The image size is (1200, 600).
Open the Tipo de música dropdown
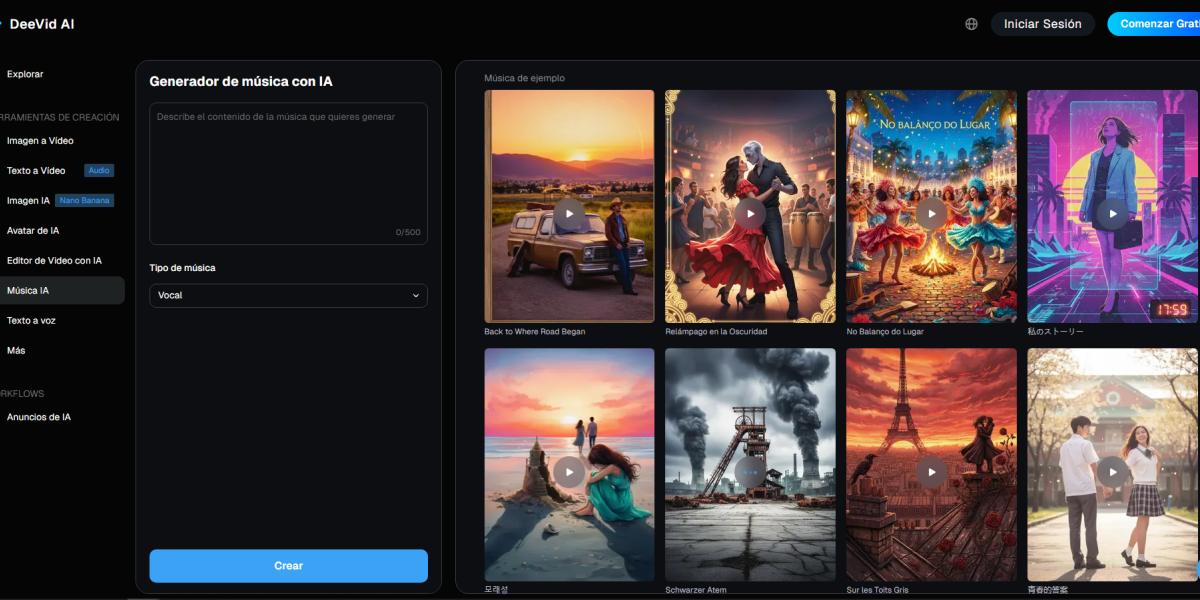(x=288, y=296)
